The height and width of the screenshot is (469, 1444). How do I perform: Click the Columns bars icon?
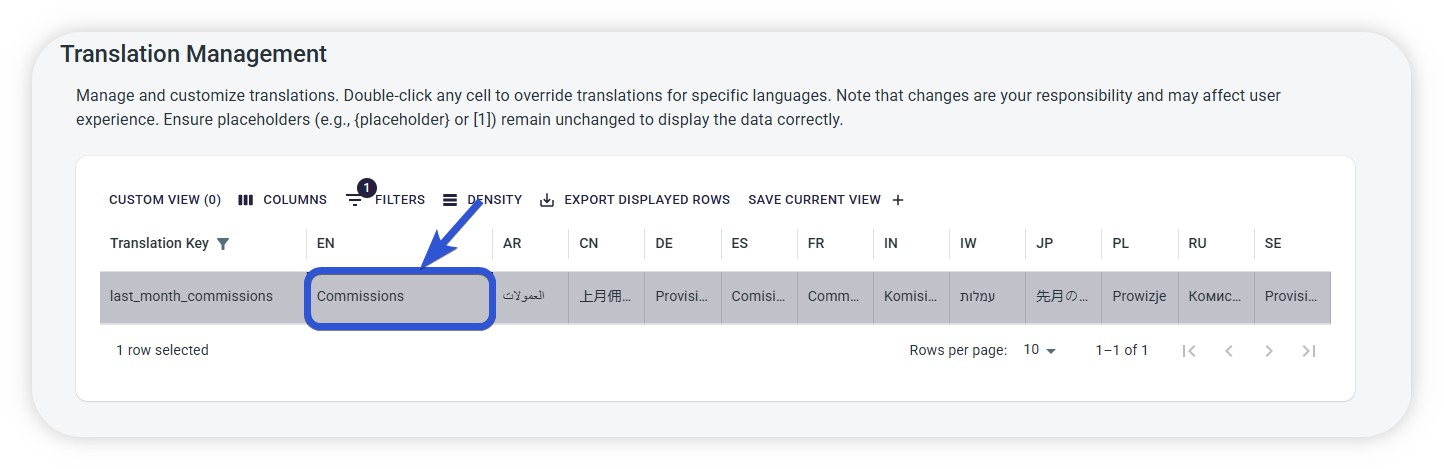[246, 200]
